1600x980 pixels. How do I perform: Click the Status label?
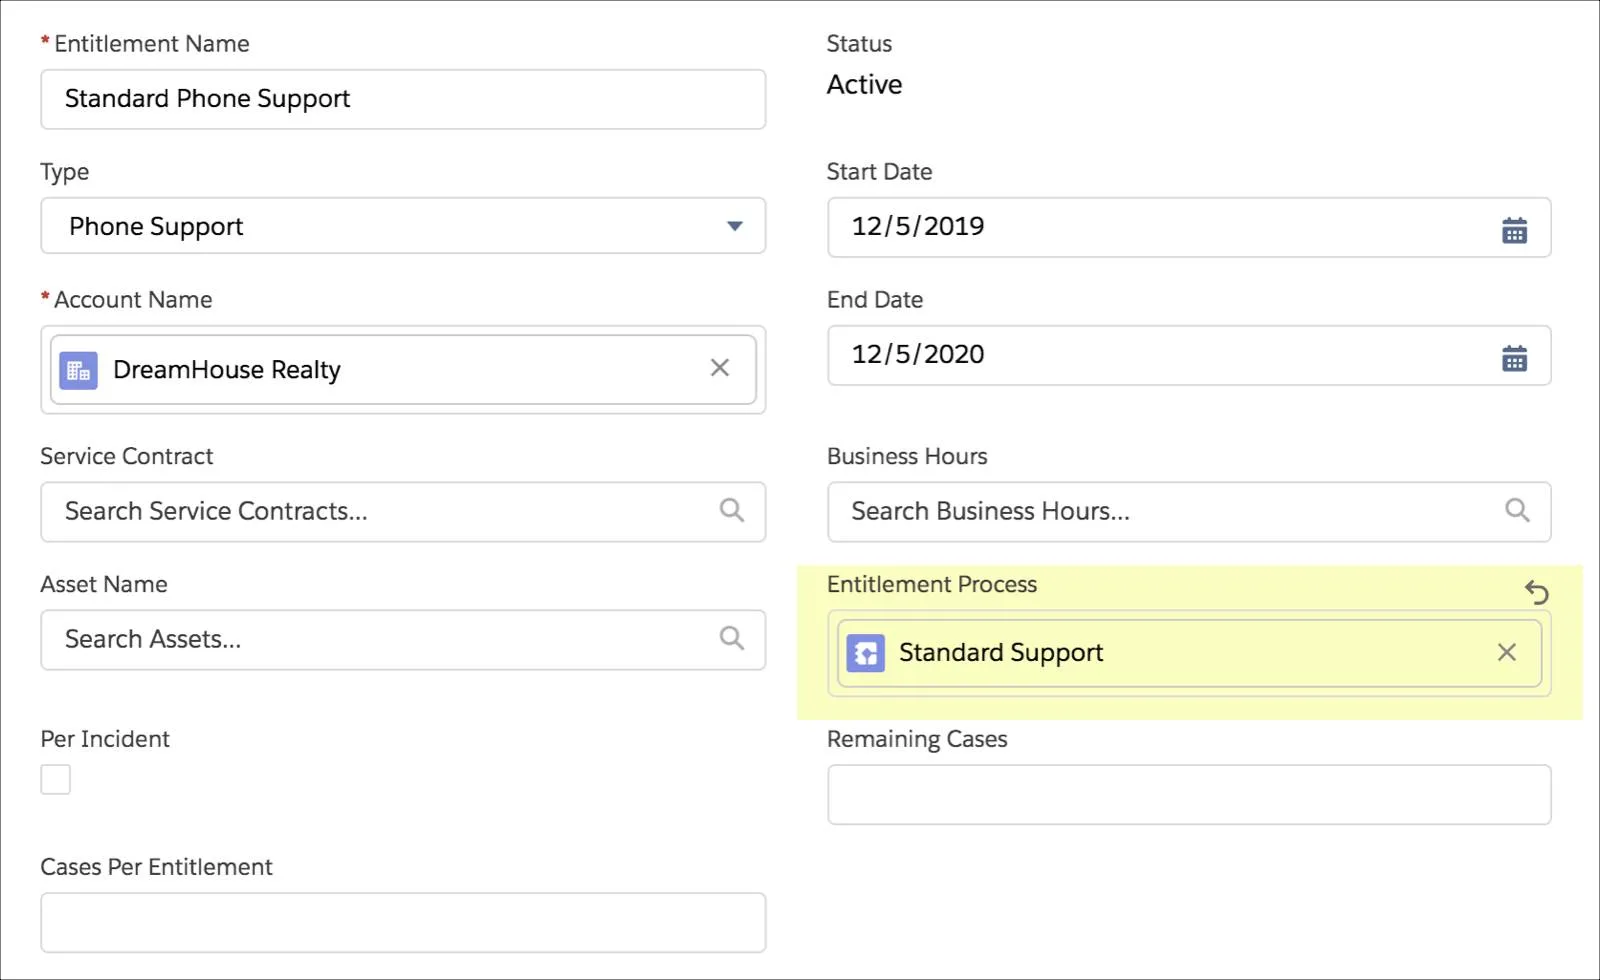[x=859, y=44]
